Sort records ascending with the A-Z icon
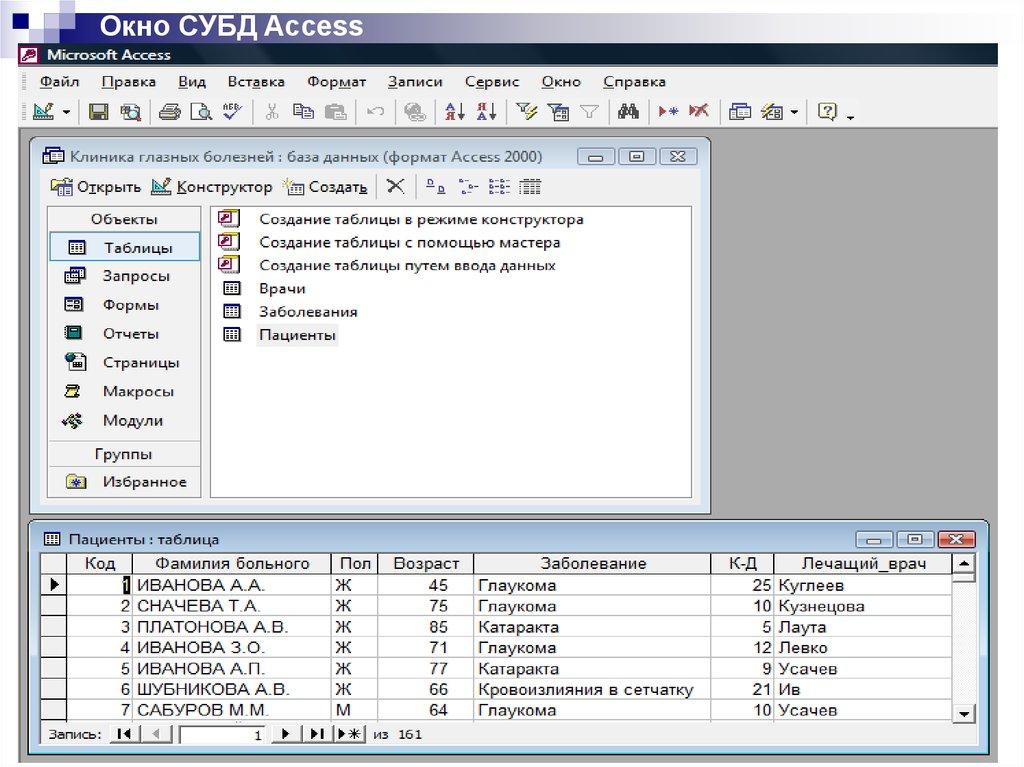 point(454,112)
